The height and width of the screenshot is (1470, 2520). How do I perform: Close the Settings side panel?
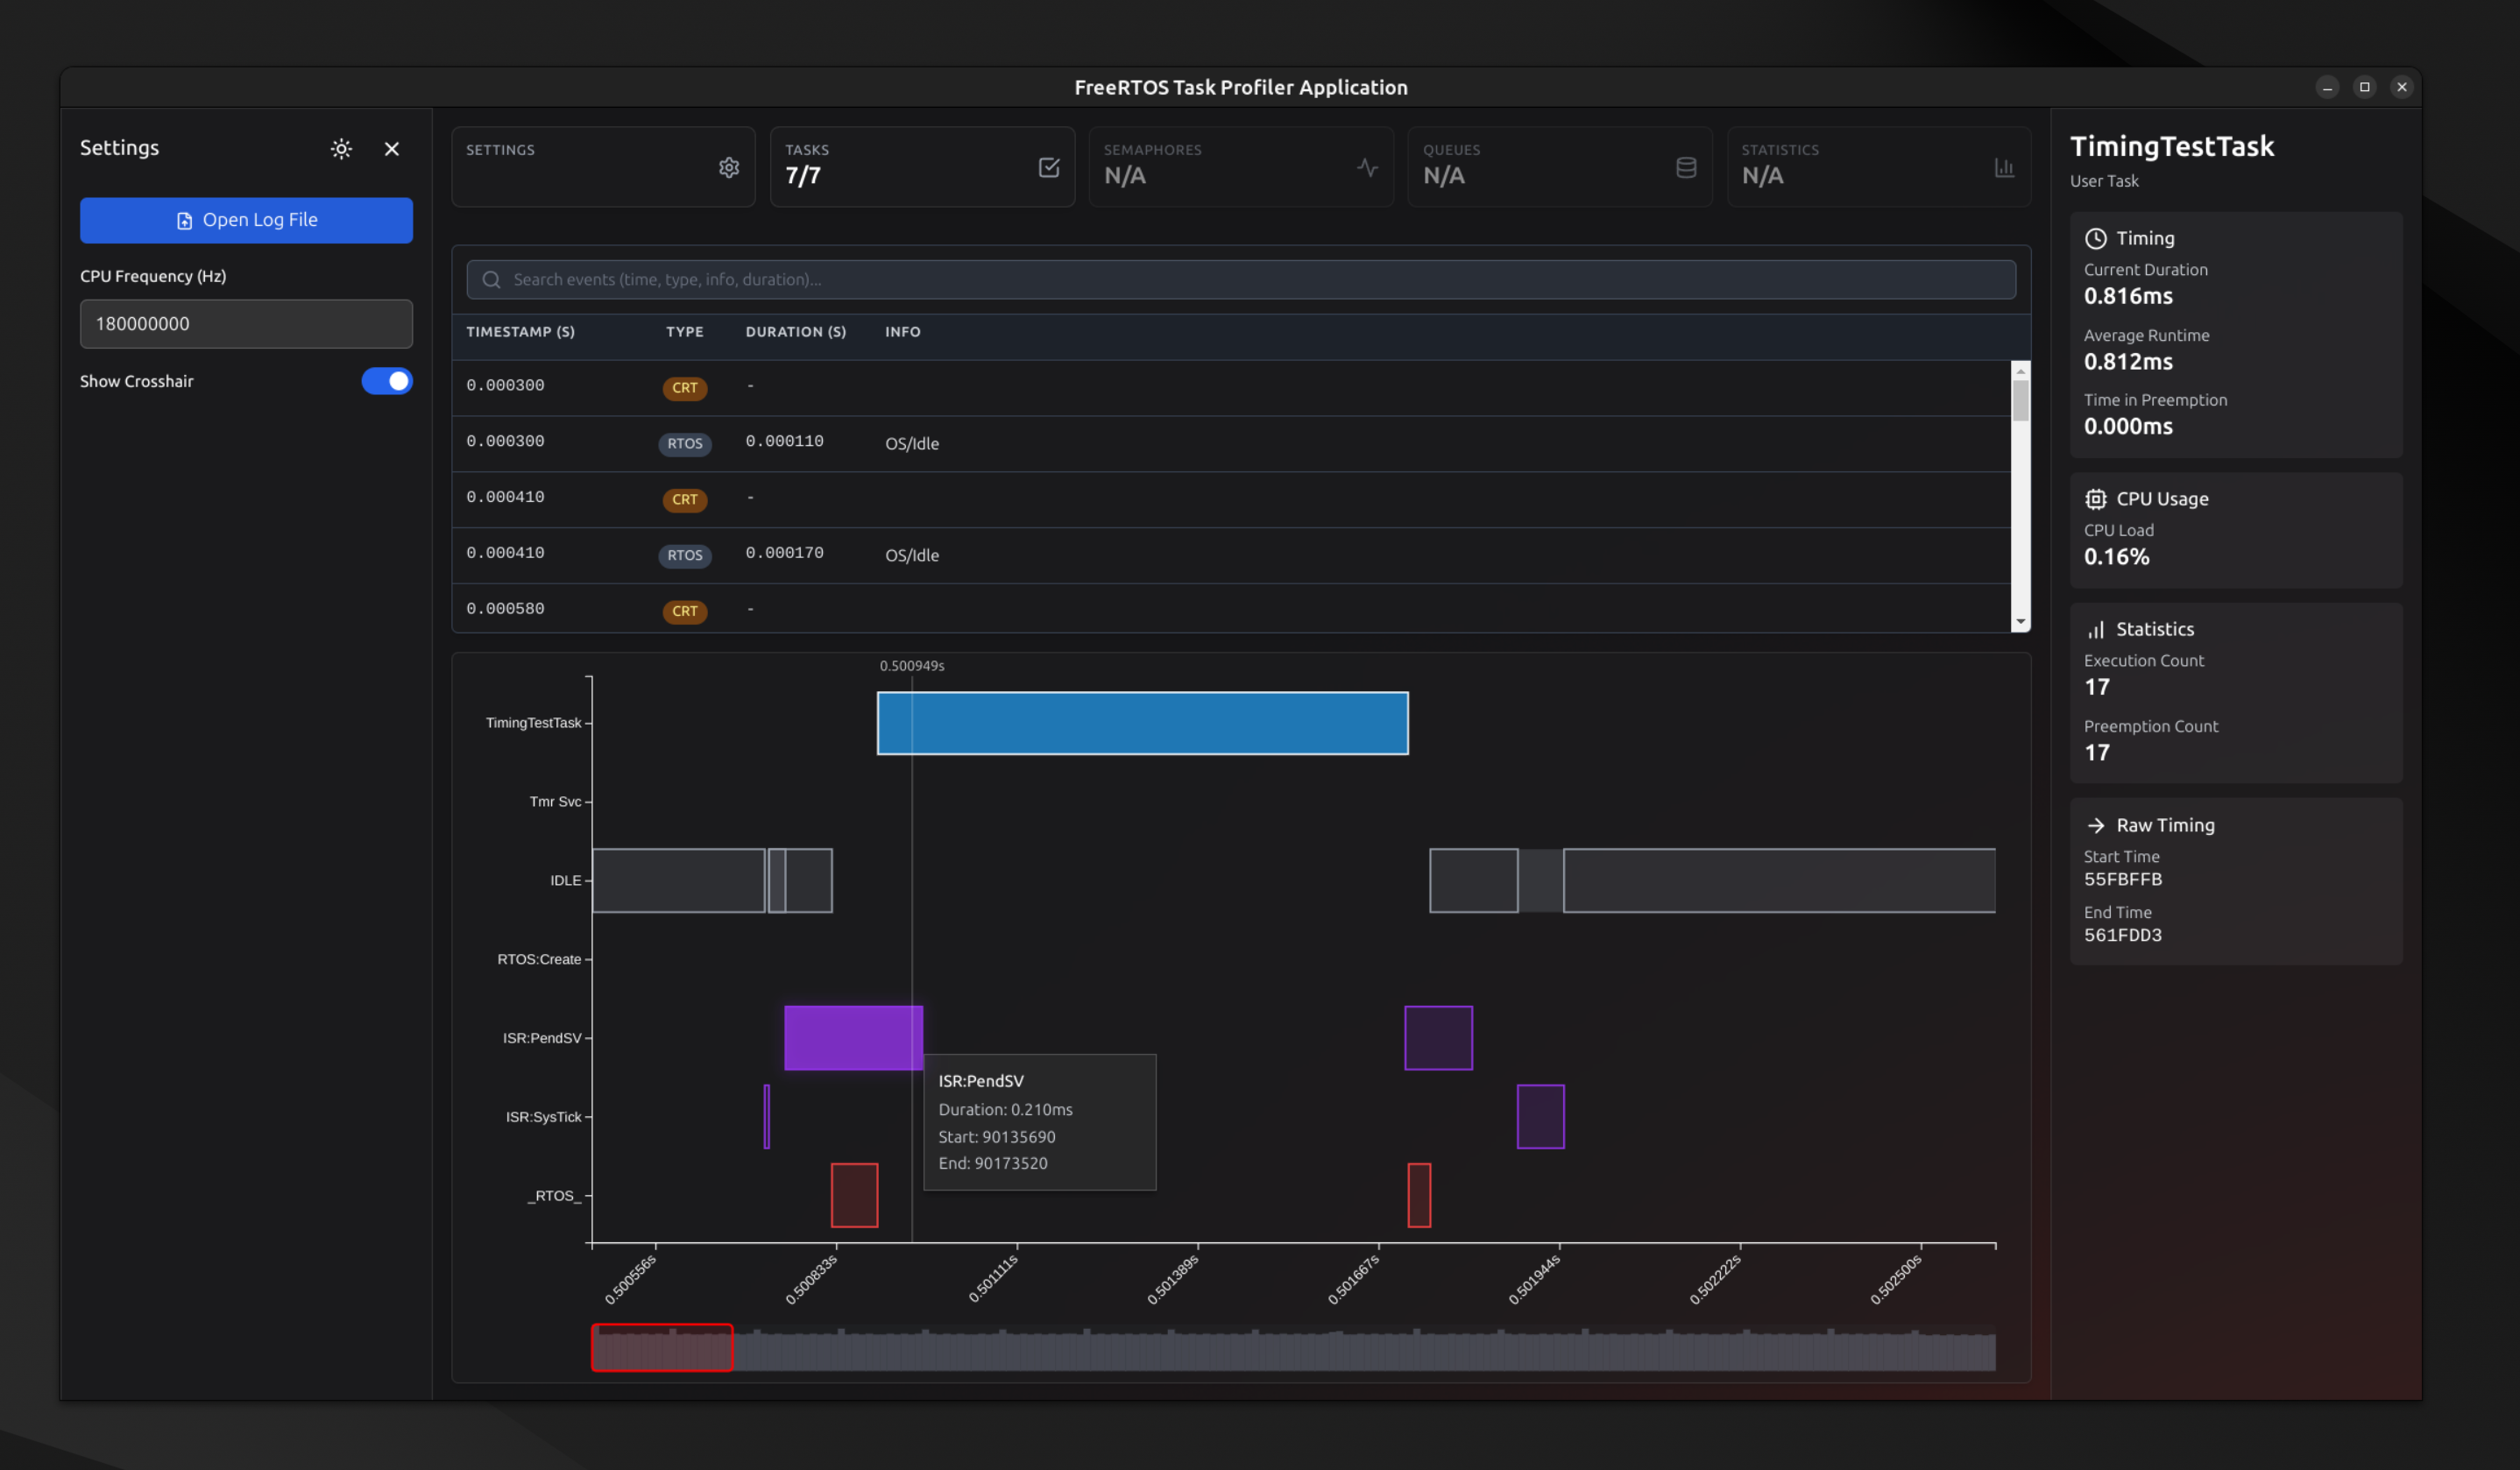pos(392,149)
